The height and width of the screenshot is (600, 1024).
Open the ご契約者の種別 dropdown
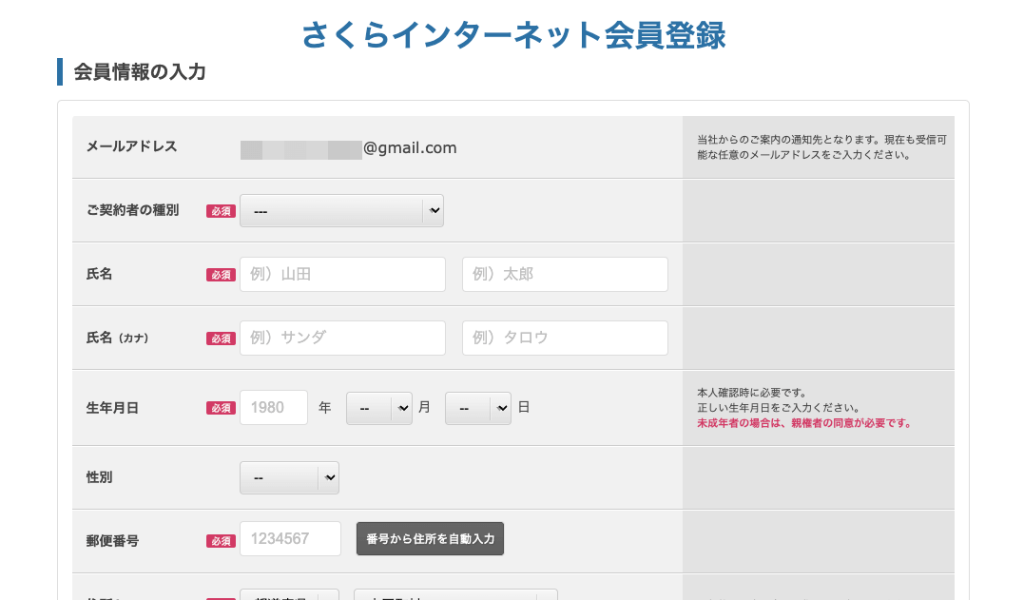click(x=342, y=211)
